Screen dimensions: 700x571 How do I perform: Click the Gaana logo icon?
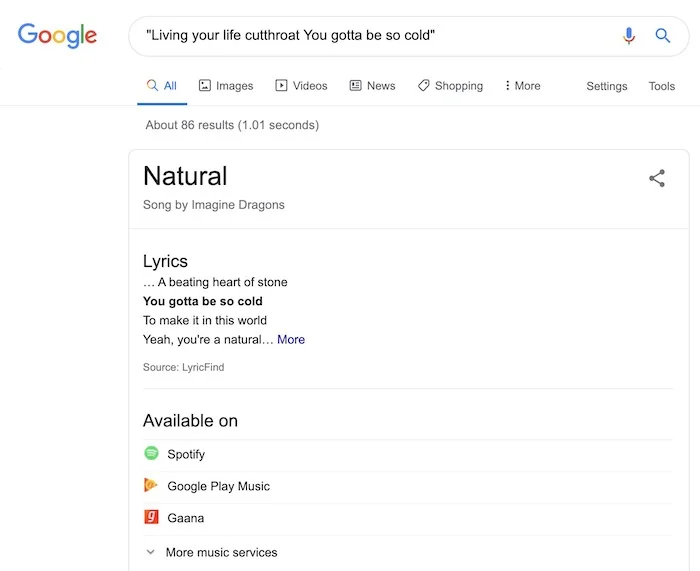click(151, 517)
